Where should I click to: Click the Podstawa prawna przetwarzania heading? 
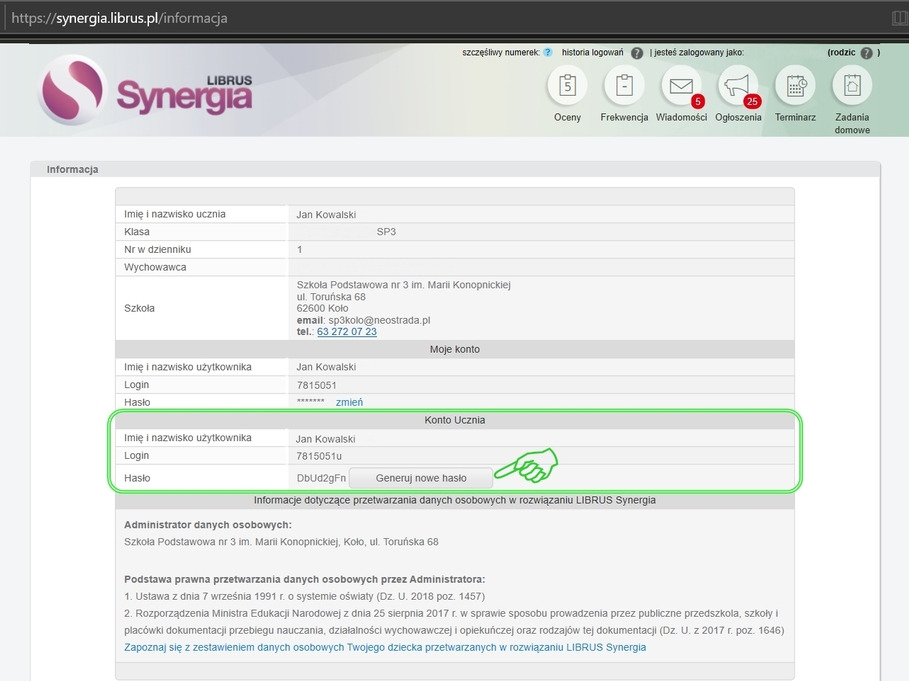coord(305,580)
